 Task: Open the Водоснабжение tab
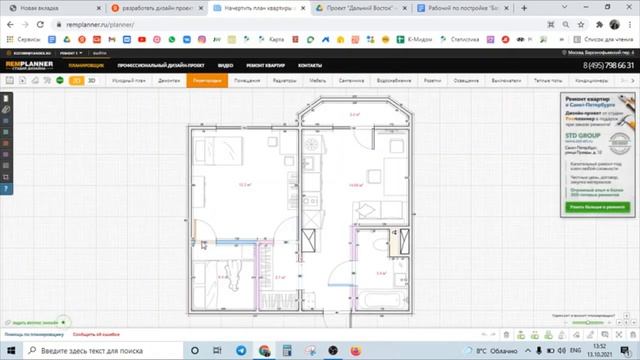point(394,81)
